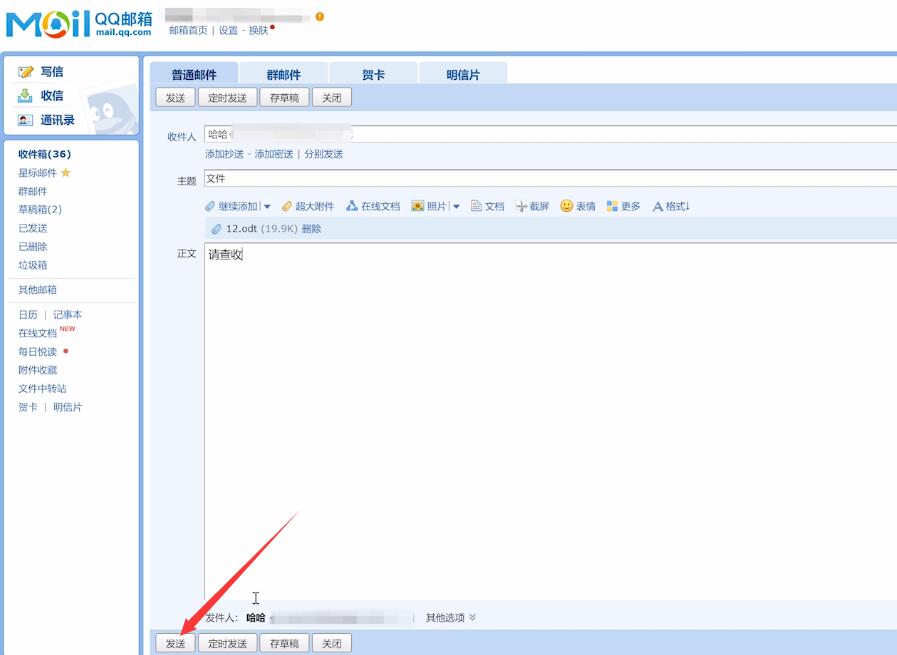The image size is (897, 655).
Task: Open 收件箱(36) folder
Action: point(45,154)
